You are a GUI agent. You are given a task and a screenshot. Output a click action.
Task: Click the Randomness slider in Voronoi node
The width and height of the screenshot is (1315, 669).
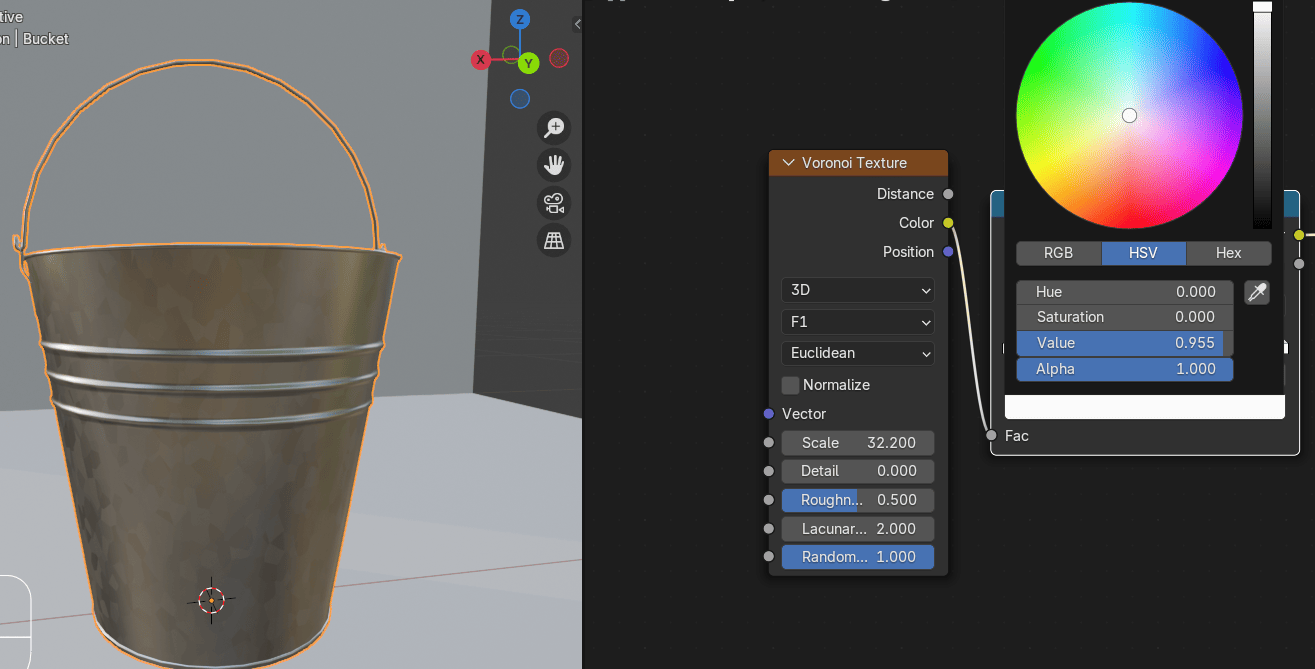click(x=857, y=557)
